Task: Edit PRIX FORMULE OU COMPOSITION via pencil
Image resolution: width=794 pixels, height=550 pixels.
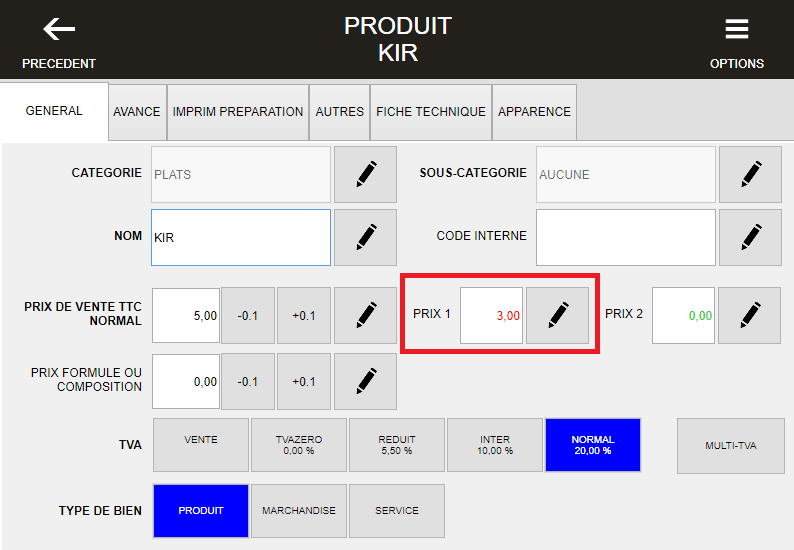Action: [x=365, y=381]
